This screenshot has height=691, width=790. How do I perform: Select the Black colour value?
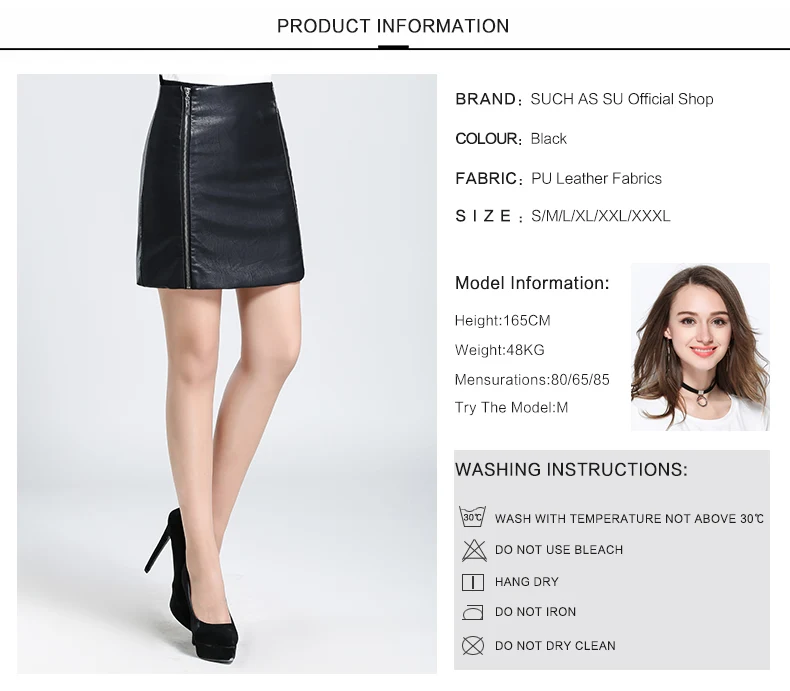click(x=548, y=139)
